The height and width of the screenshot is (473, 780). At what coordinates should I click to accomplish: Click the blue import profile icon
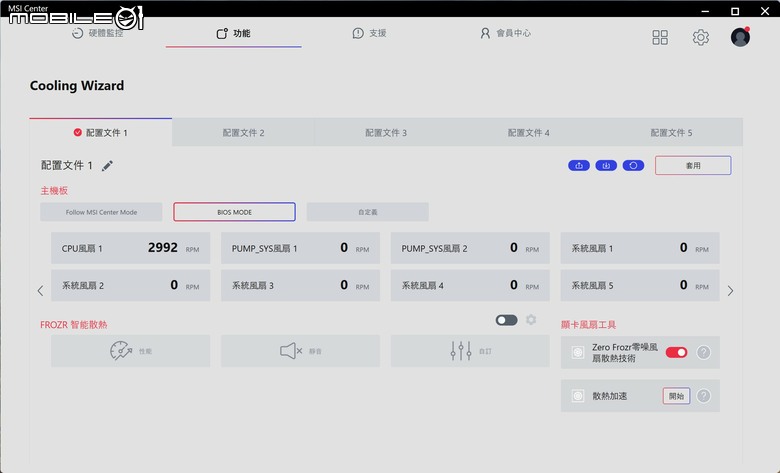(606, 166)
